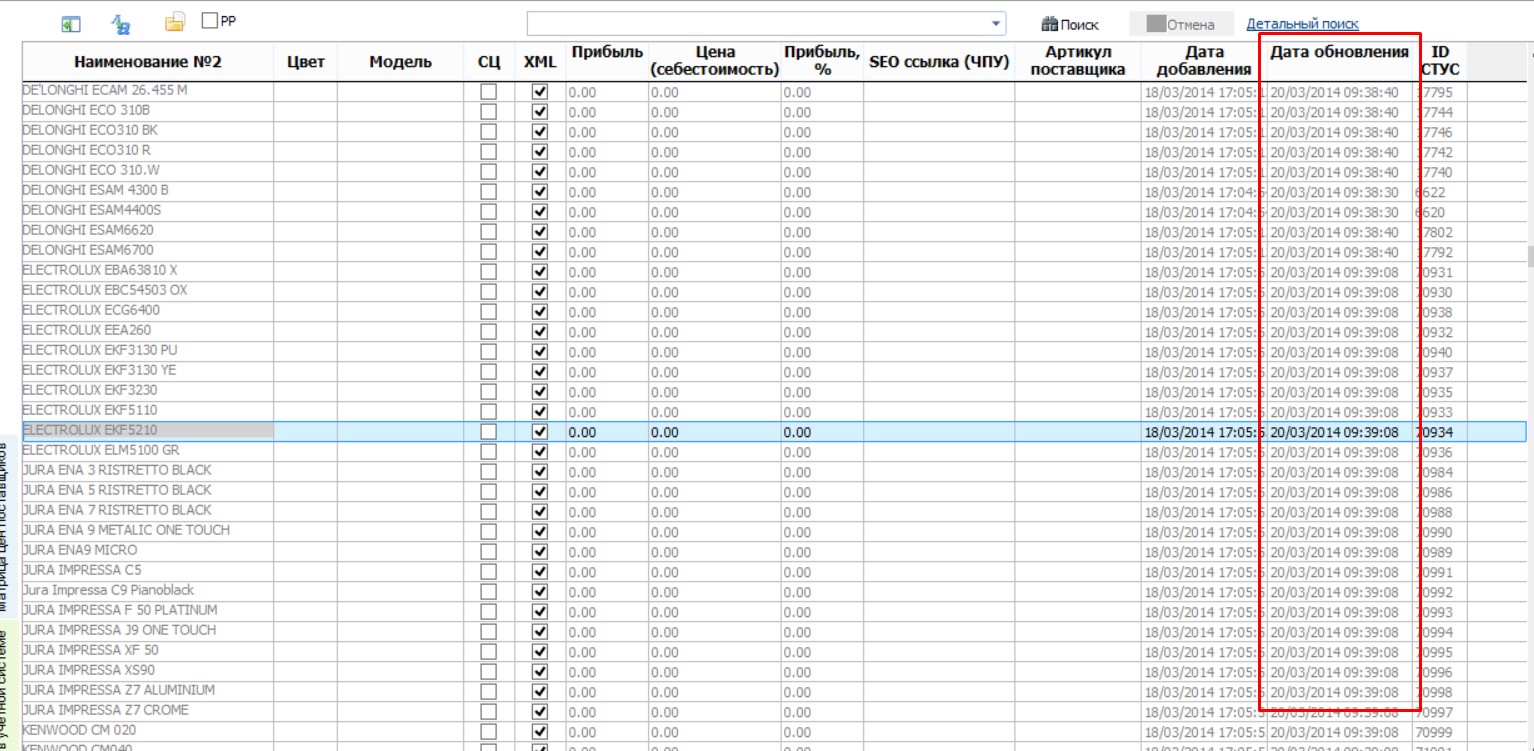The image size is (1534, 751).
Task: Click the Модель column header
Action: point(400,62)
